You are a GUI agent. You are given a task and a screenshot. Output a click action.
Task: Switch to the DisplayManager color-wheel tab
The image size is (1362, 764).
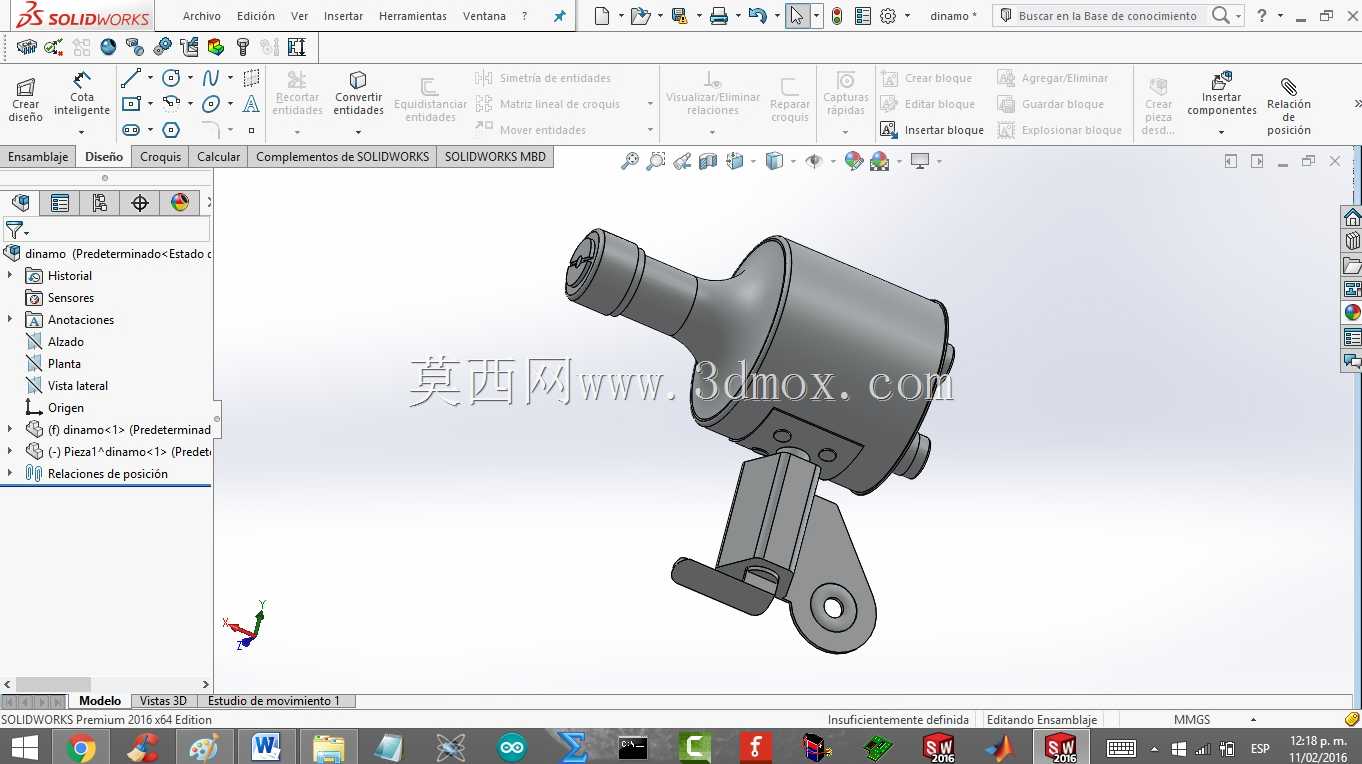tap(180, 203)
